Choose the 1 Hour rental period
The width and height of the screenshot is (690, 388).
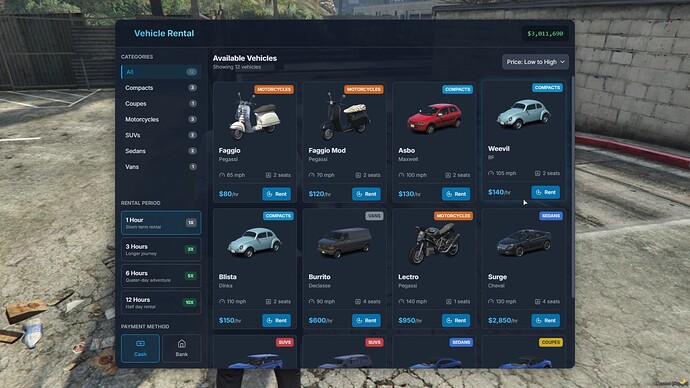click(161, 223)
